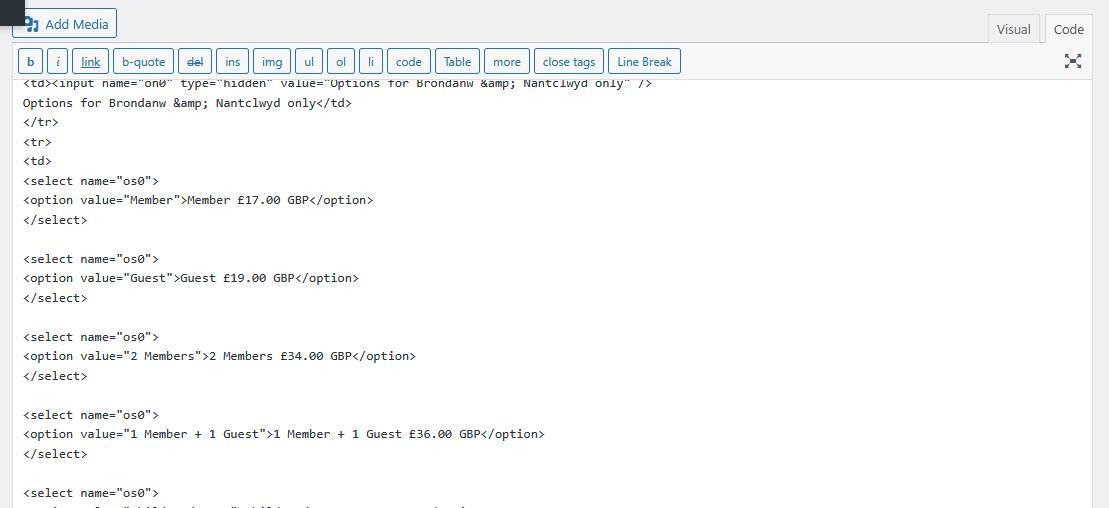This screenshot has width=1109, height=508.
Task: Insert bold tag with b button
Action: point(30,62)
